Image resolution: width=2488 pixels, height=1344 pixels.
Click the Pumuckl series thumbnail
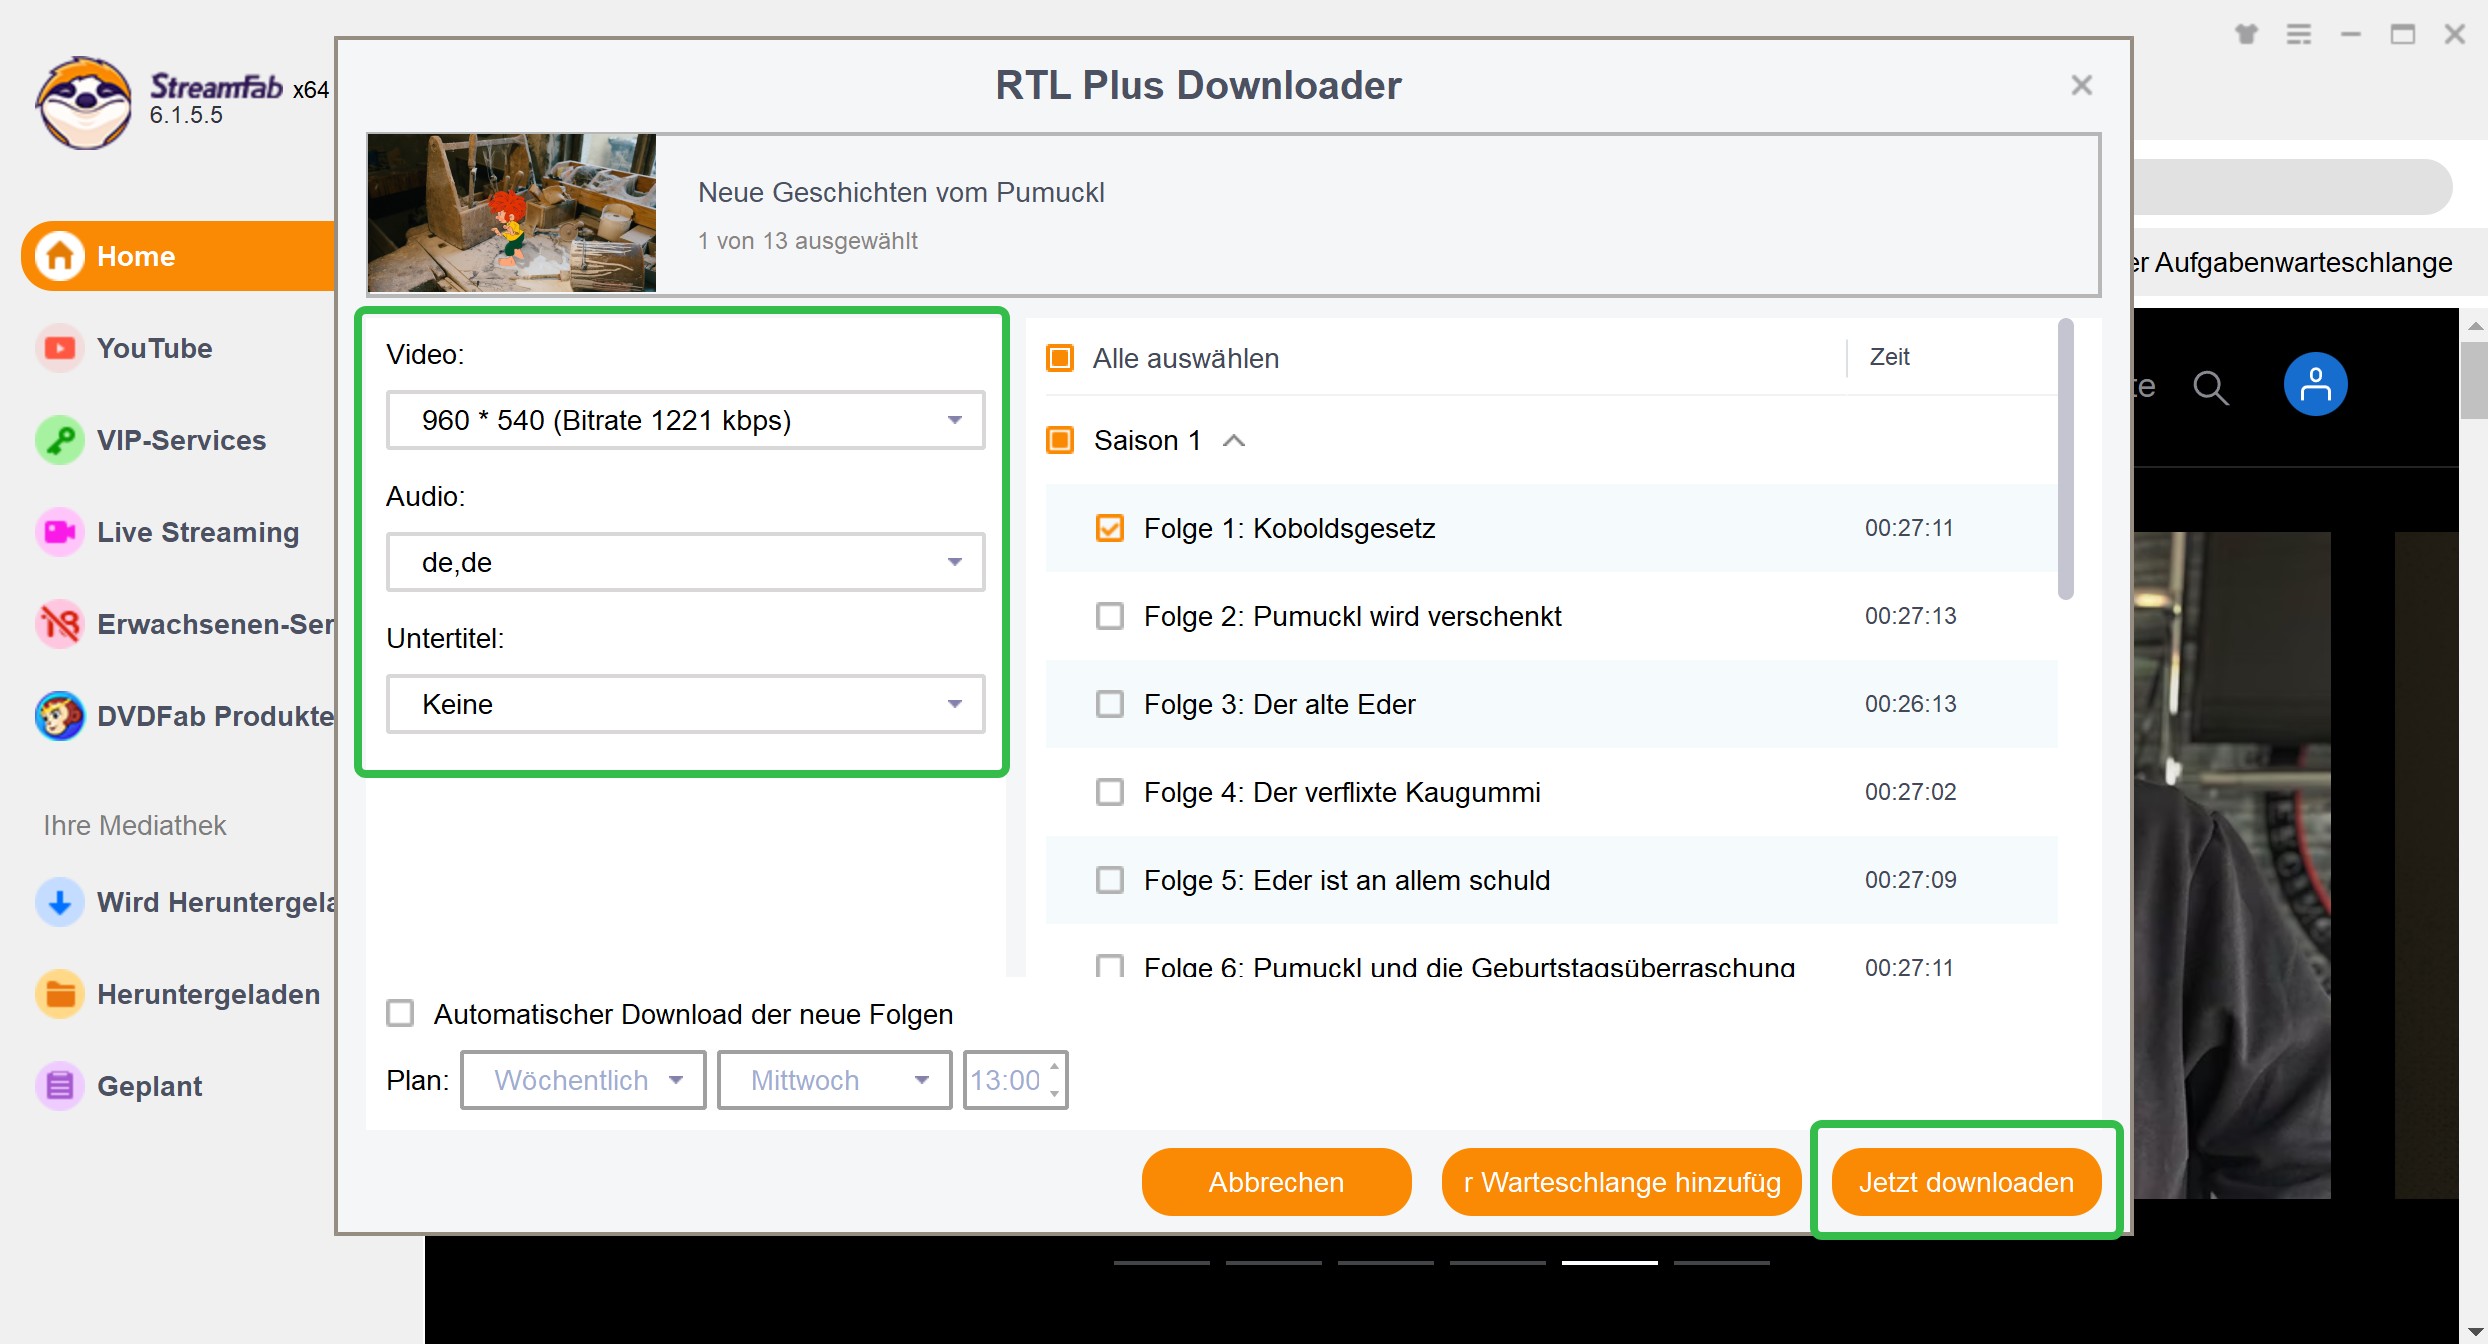(512, 213)
